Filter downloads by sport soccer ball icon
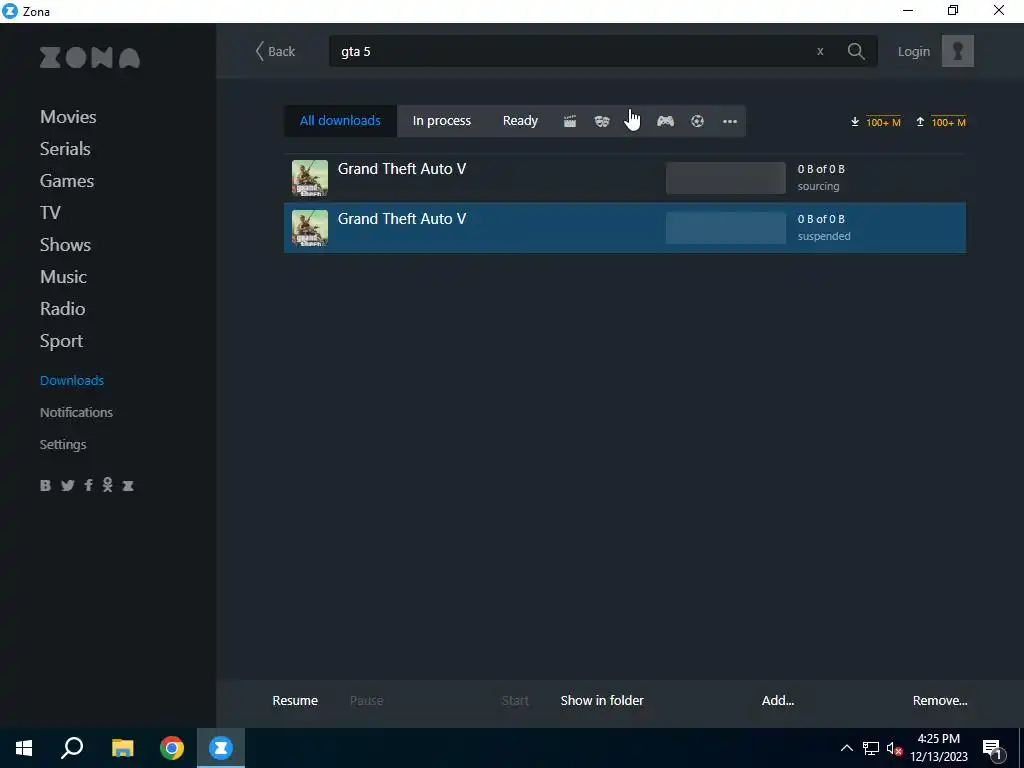The image size is (1024, 768). pyautogui.click(x=697, y=121)
